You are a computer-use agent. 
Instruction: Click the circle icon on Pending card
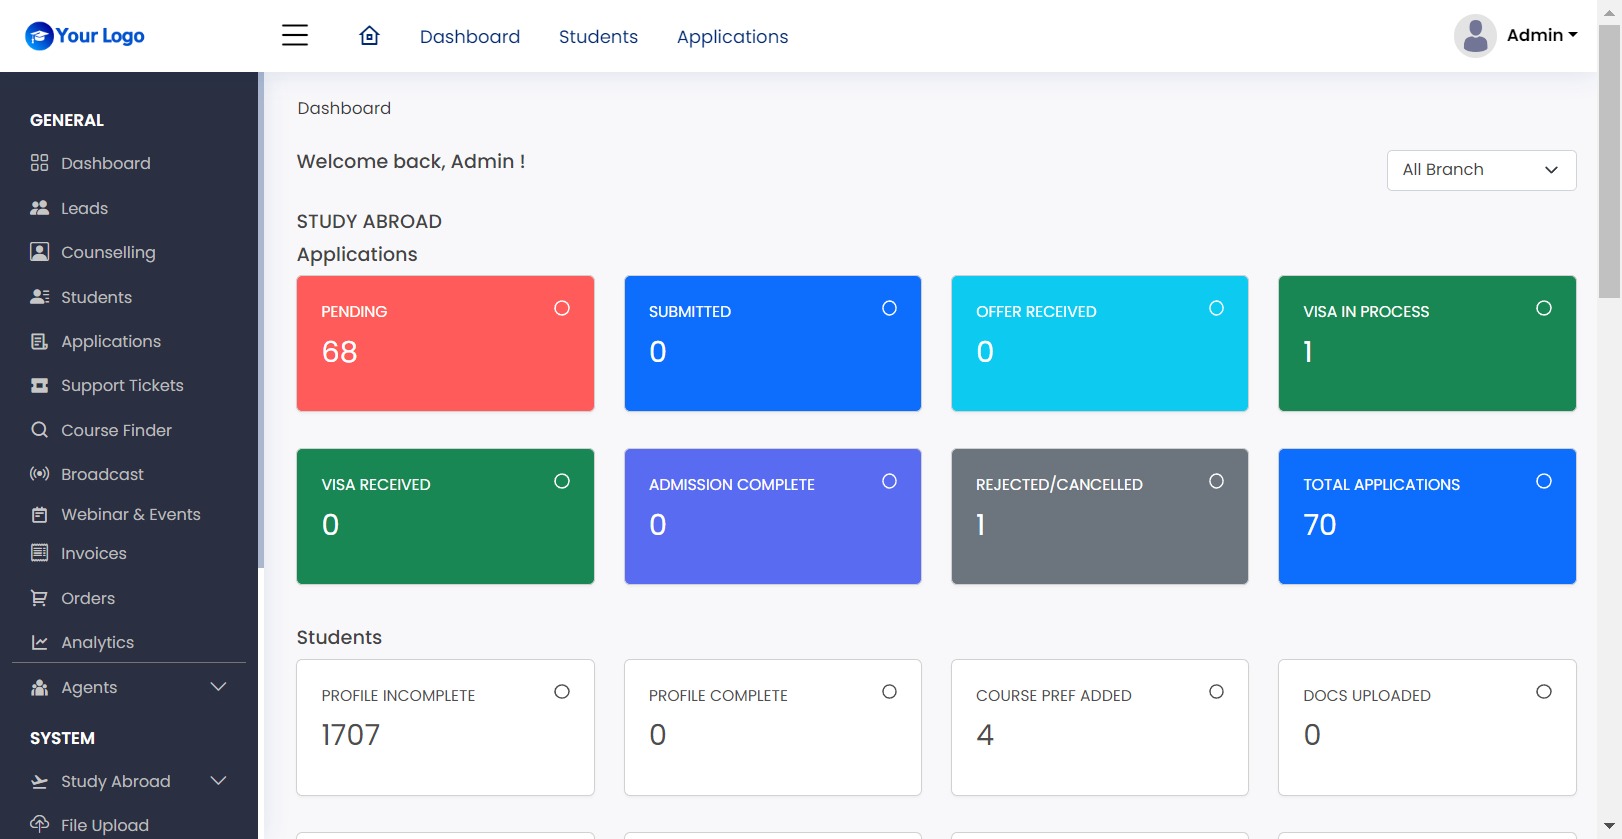562,308
